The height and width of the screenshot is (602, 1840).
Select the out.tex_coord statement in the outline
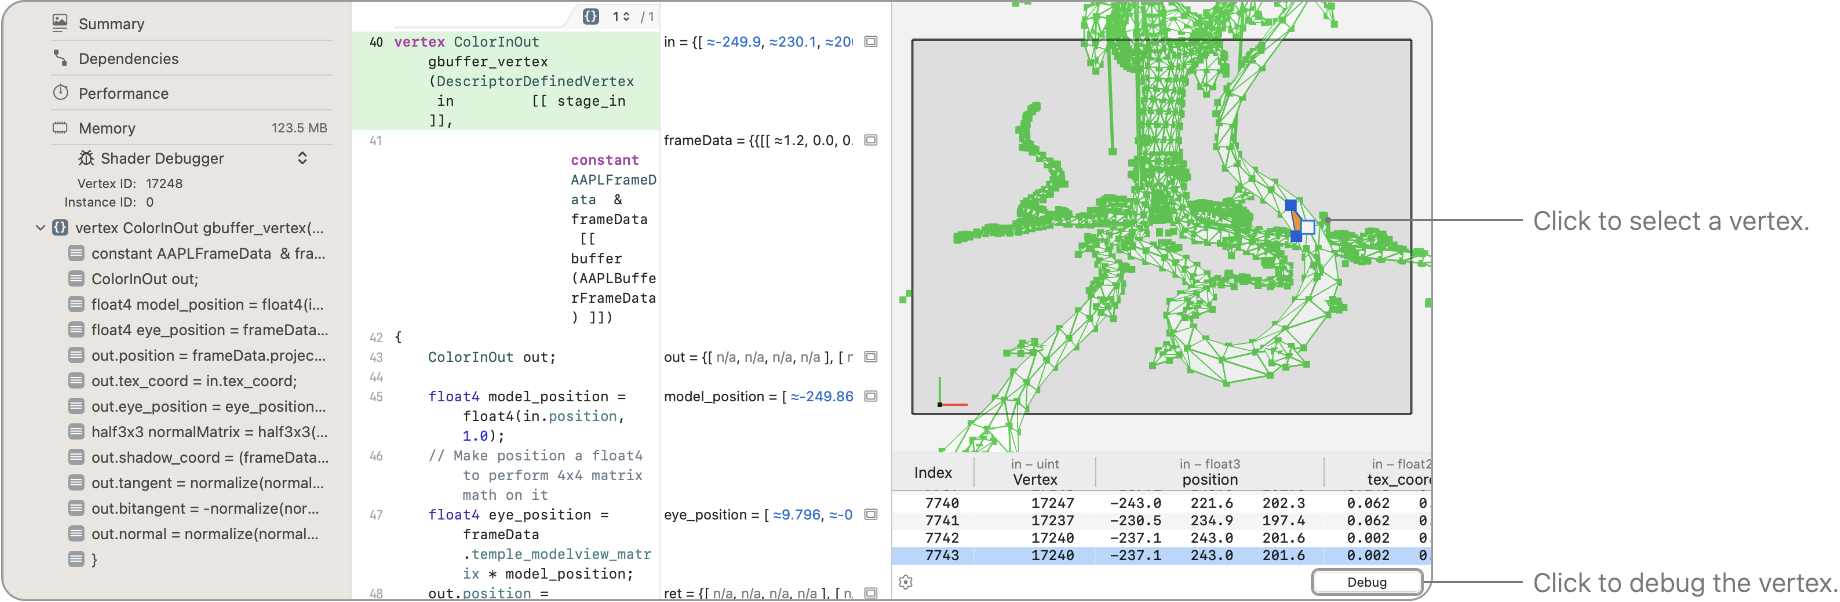click(x=194, y=381)
